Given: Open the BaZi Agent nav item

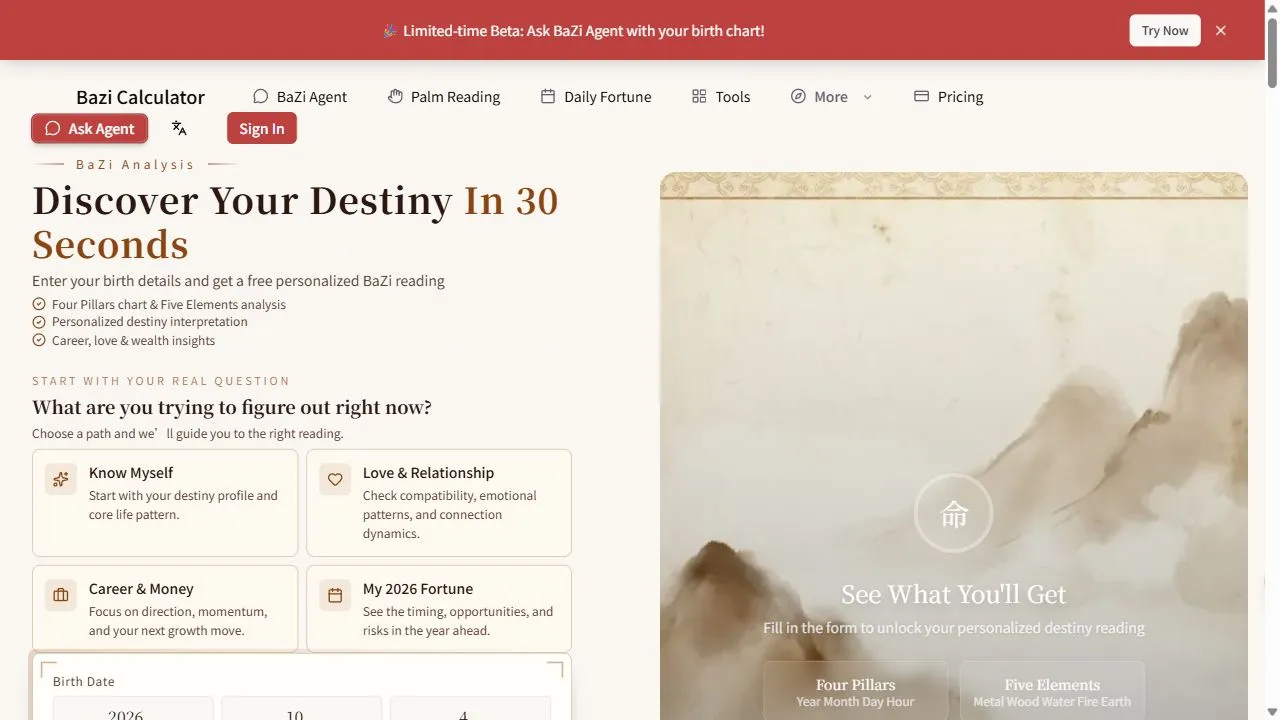Looking at the screenshot, I should pos(300,97).
